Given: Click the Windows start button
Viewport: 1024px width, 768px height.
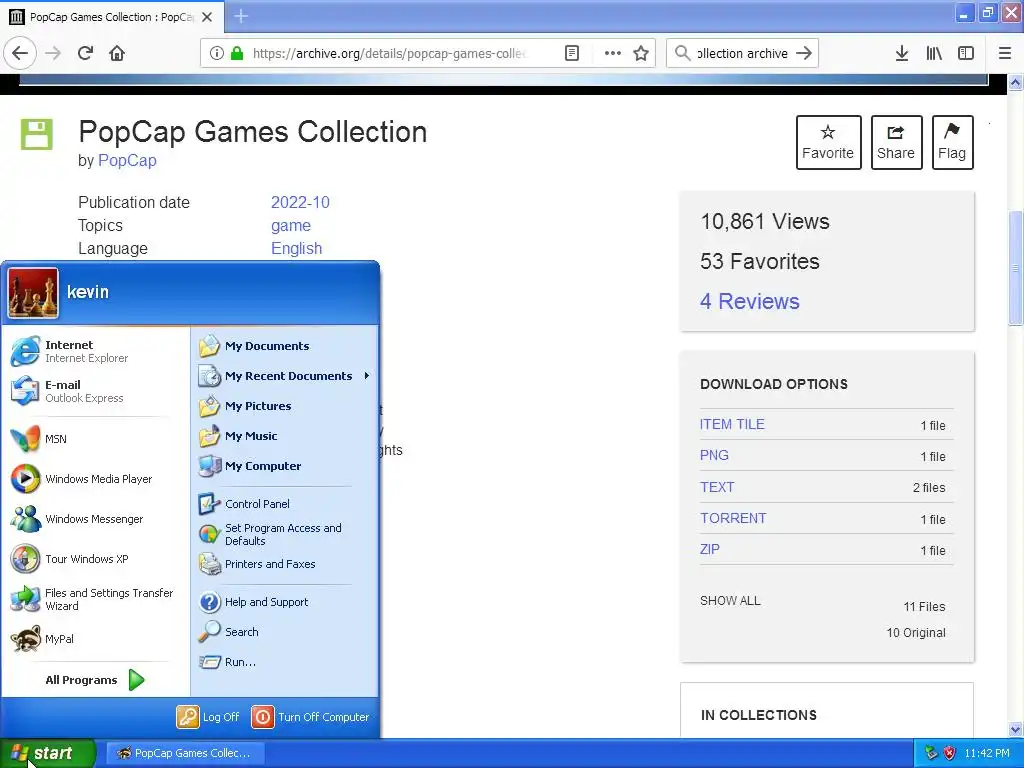Looking at the screenshot, I should click(47, 754).
